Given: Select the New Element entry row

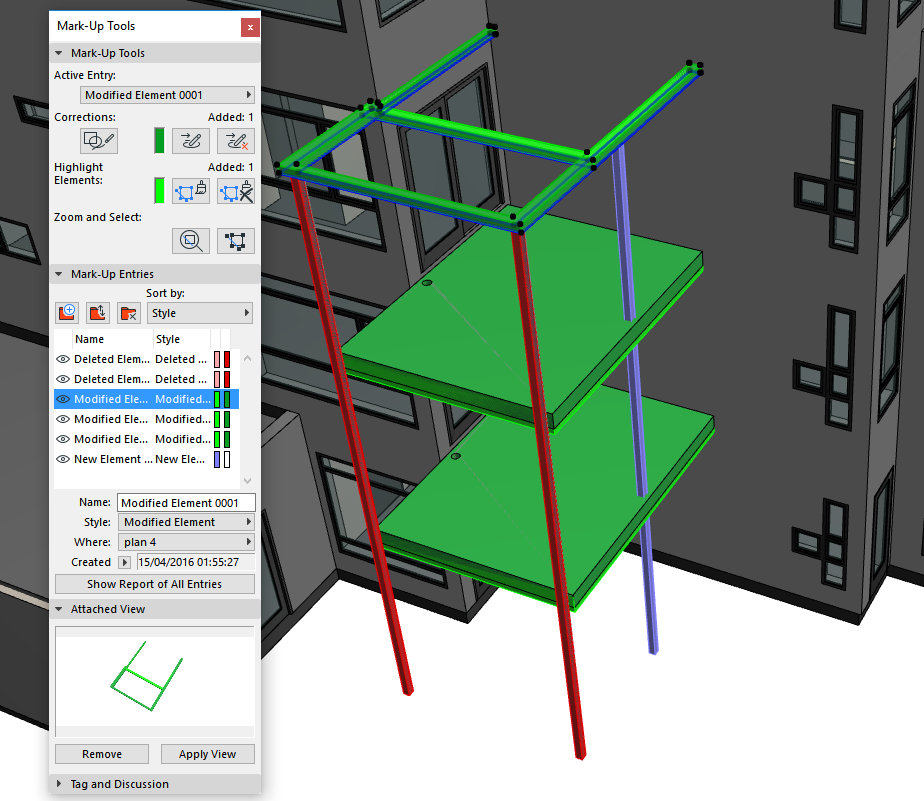Looking at the screenshot, I should tap(146, 459).
